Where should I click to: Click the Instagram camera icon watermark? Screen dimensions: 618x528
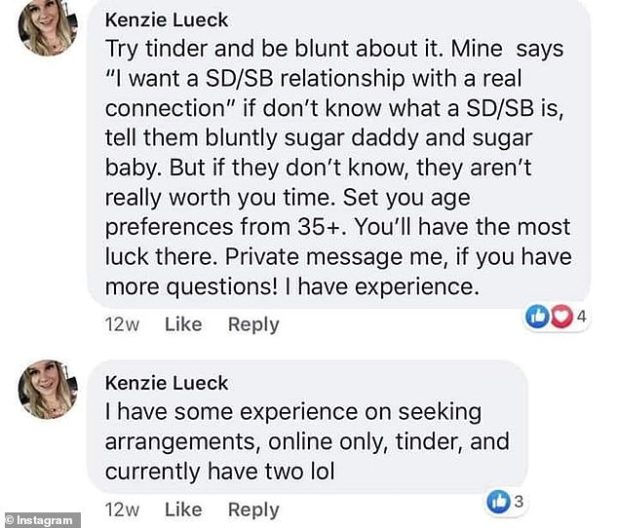point(11,520)
